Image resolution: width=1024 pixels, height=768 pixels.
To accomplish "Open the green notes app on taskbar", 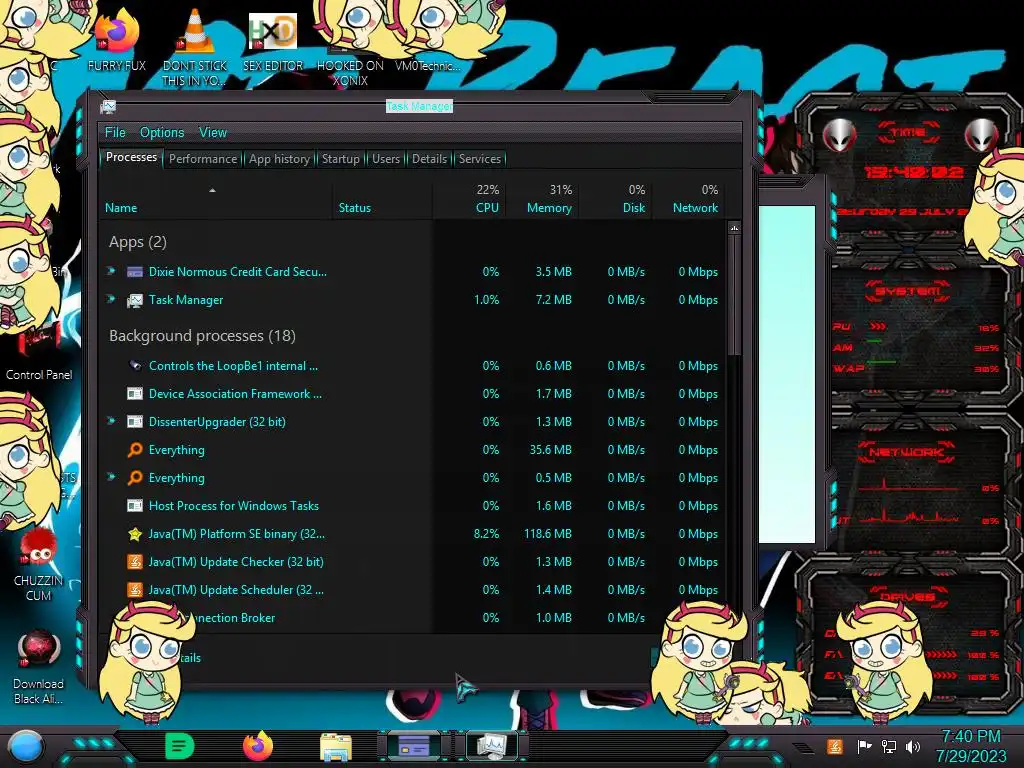I will point(179,746).
